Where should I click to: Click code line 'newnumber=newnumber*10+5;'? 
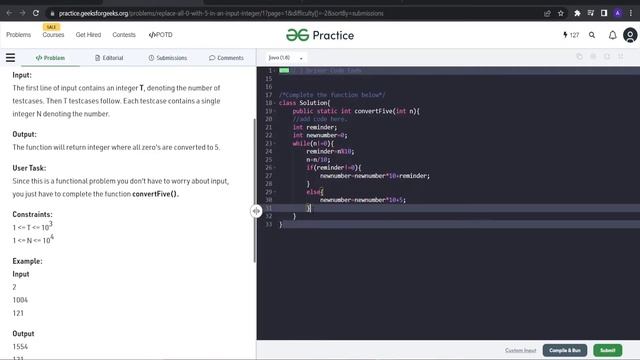(x=363, y=200)
